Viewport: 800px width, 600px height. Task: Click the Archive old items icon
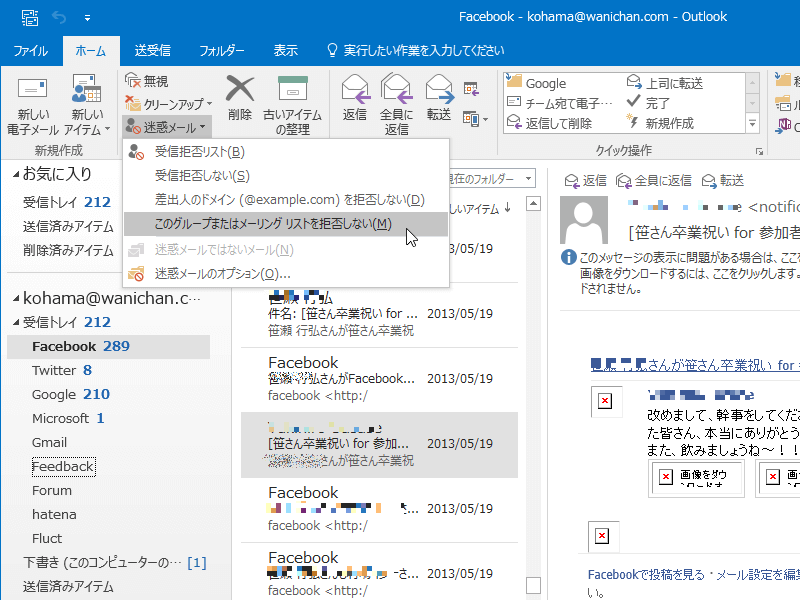tap(293, 89)
